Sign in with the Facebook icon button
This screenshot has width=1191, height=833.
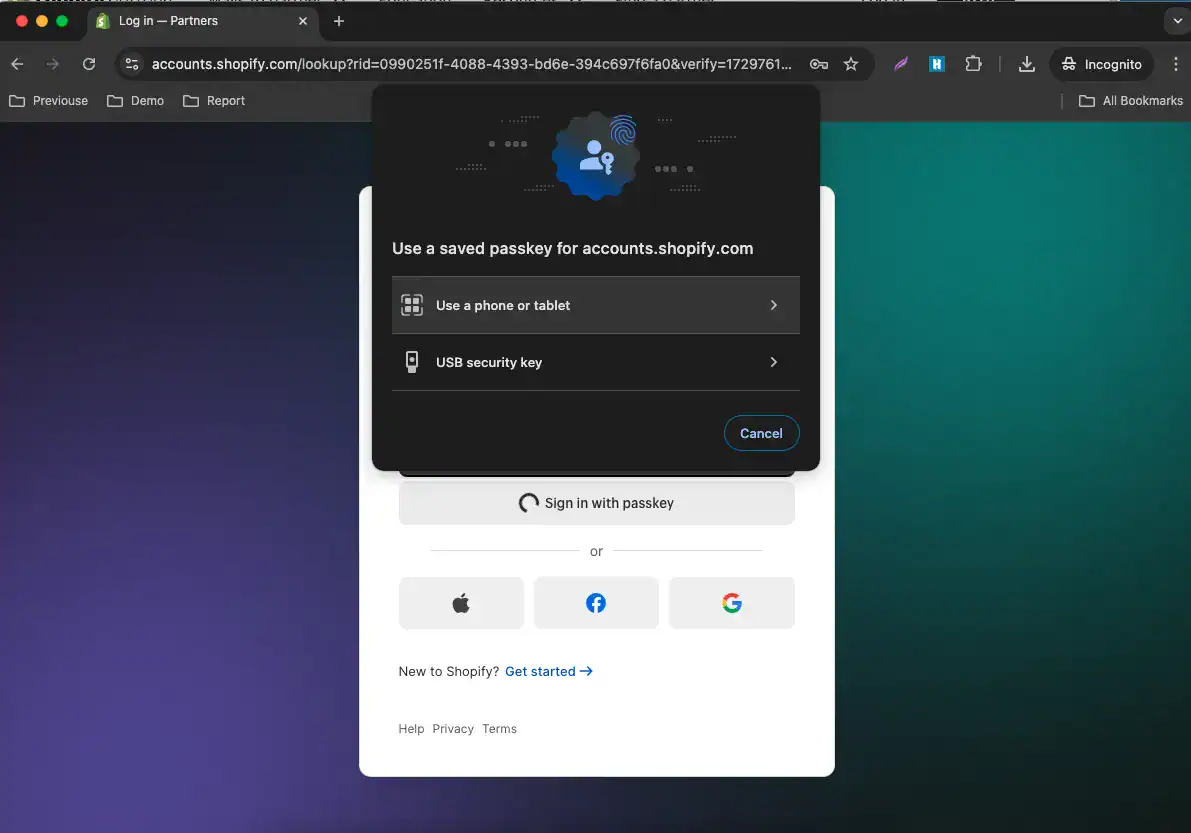pyautogui.click(x=596, y=603)
